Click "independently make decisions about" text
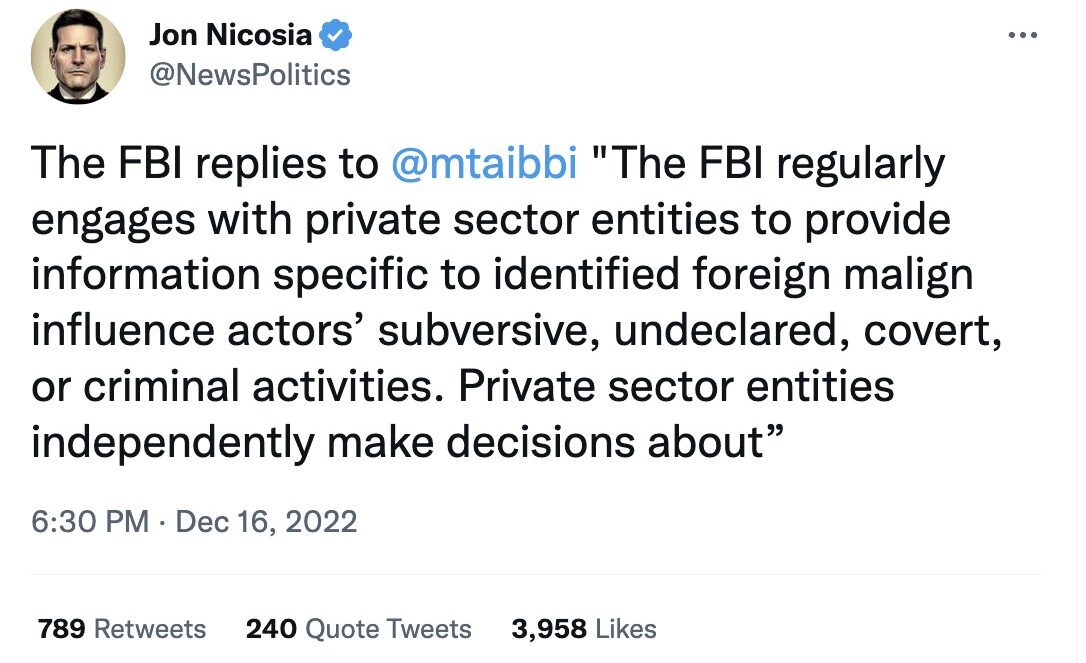The width and height of the screenshot is (1086, 663). (x=396, y=443)
